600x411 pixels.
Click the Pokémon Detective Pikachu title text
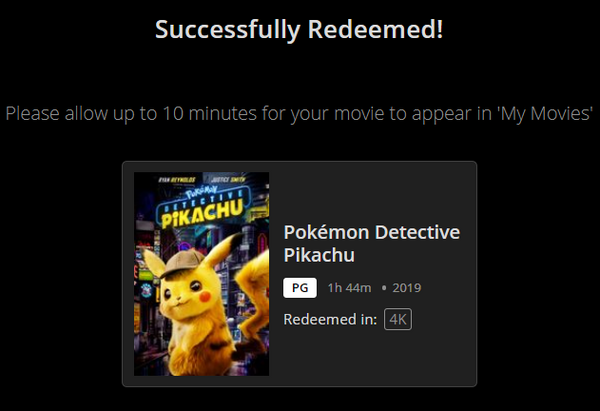[x=372, y=243]
